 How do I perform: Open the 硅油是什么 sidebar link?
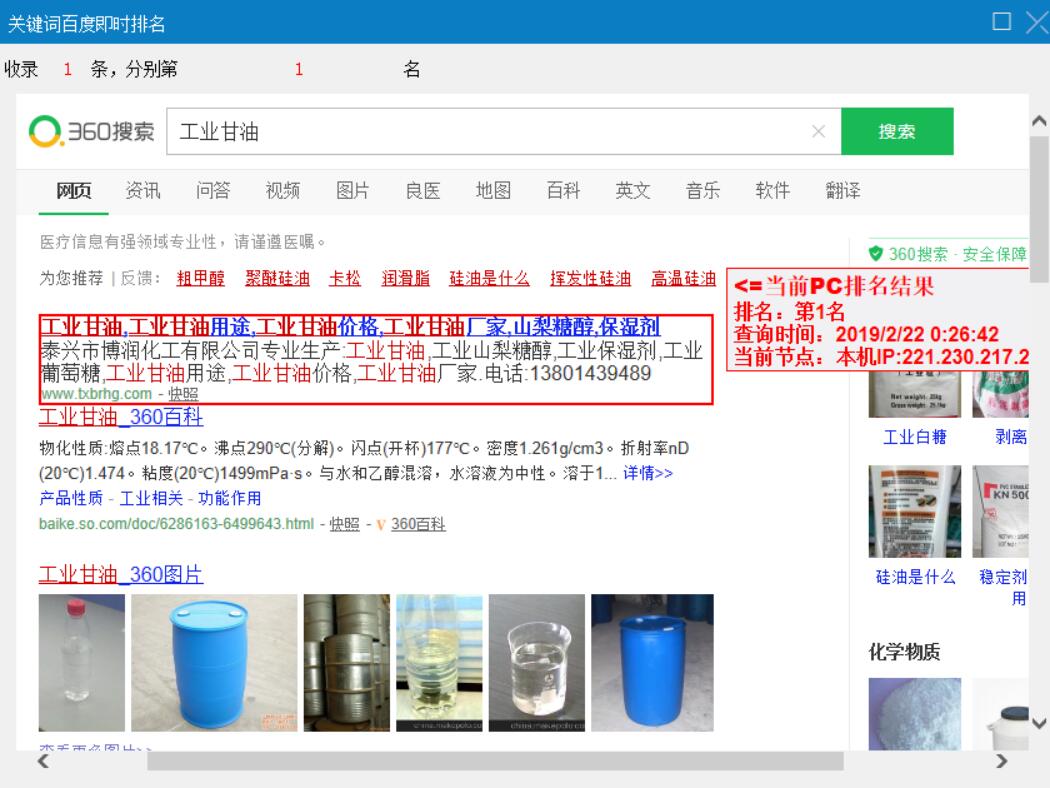[x=915, y=576]
